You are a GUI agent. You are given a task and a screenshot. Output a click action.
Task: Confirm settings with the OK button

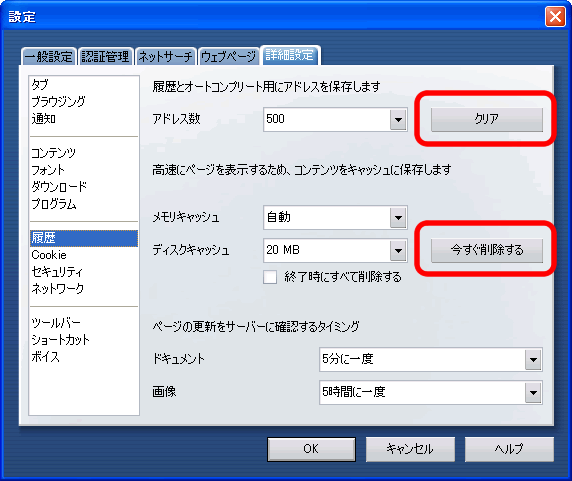(x=311, y=449)
